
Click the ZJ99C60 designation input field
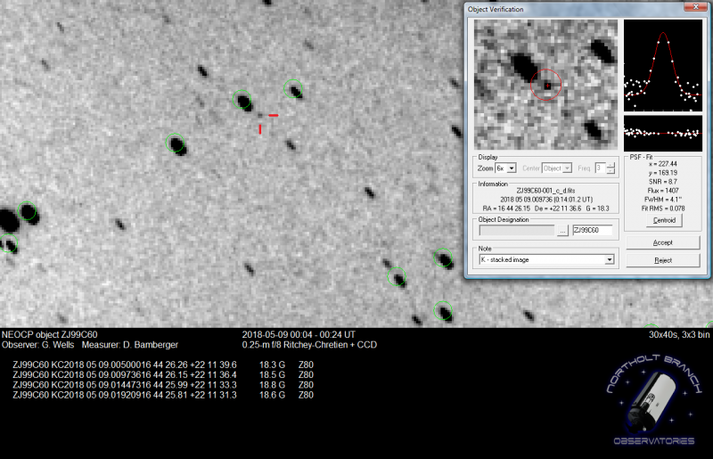click(591, 230)
